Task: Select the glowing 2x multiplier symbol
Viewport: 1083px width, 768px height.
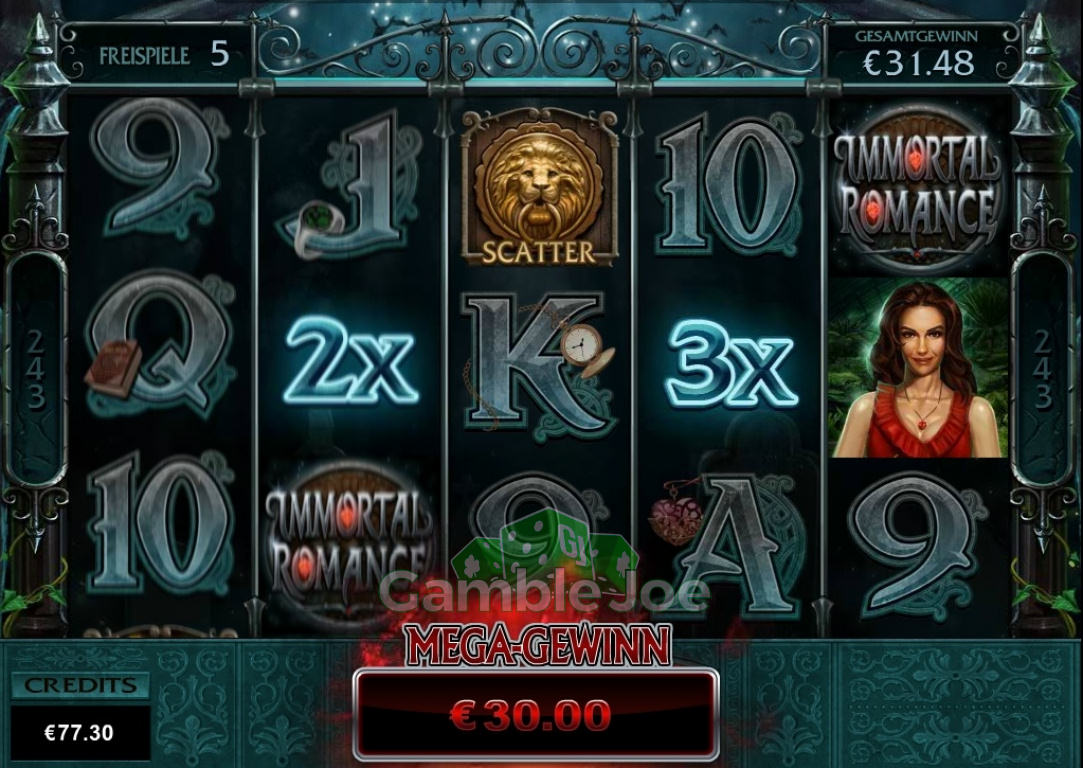Action: click(x=351, y=362)
